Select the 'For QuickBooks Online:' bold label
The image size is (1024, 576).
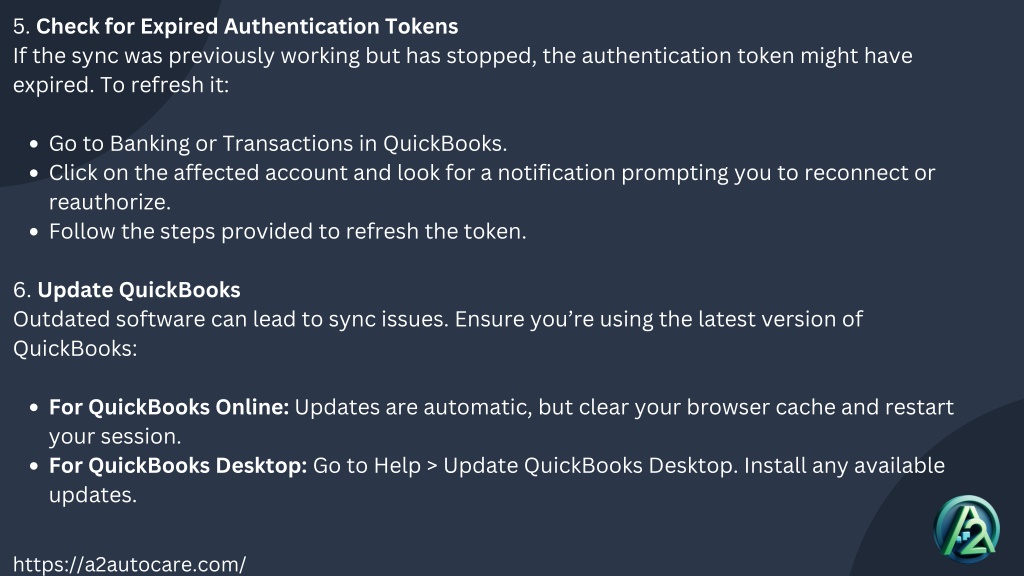tap(169, 407)
